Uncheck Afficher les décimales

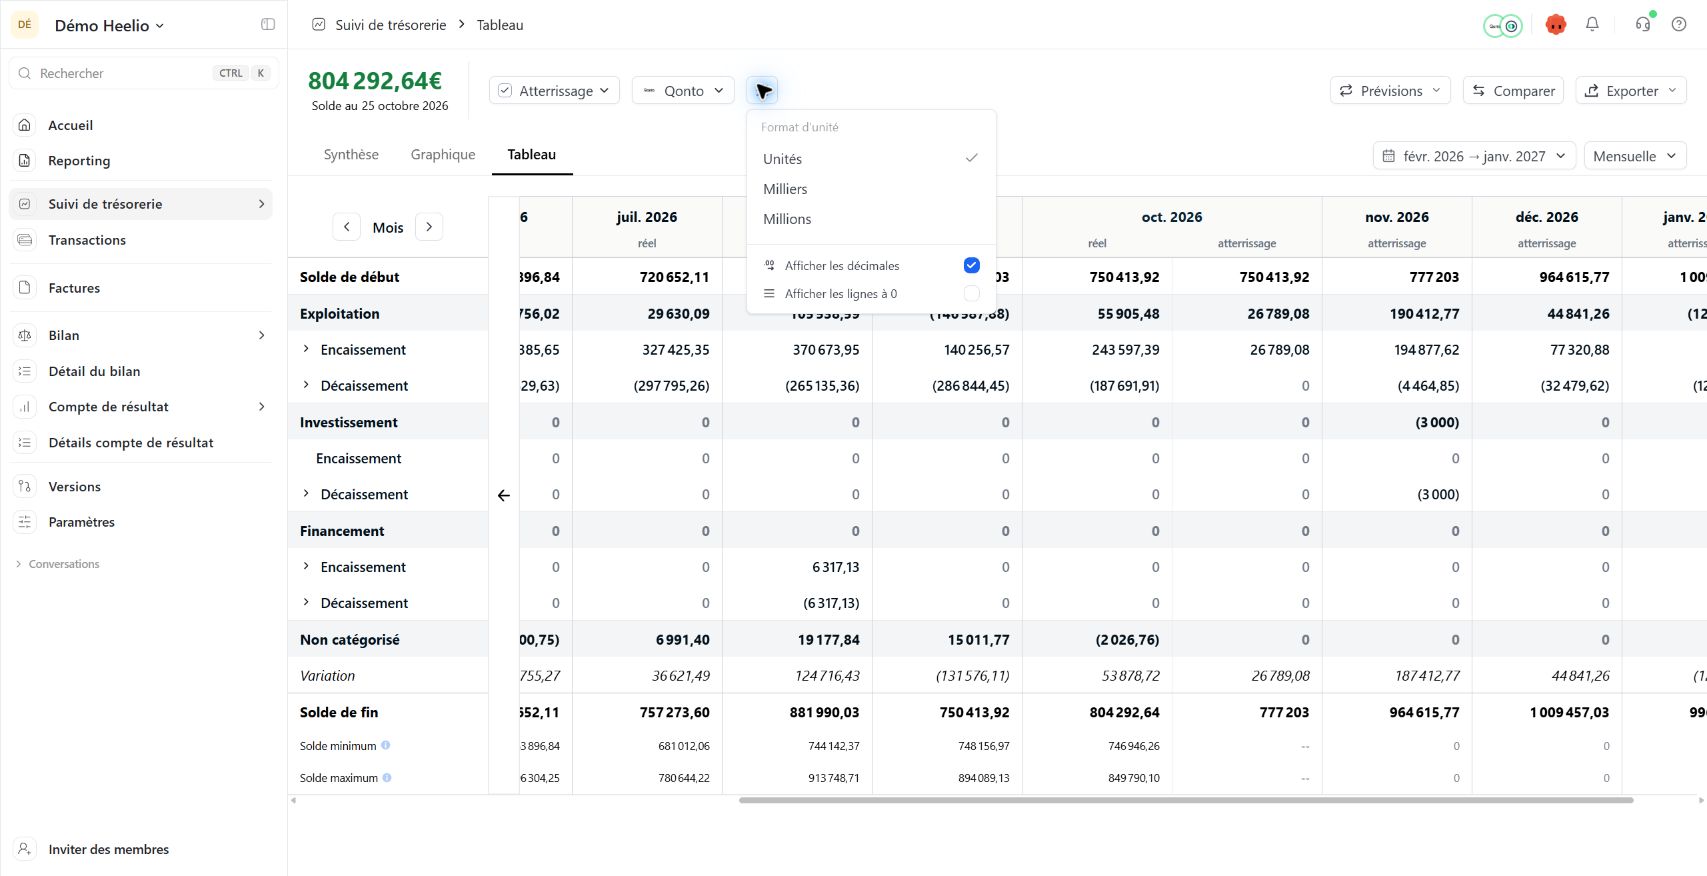971,265
